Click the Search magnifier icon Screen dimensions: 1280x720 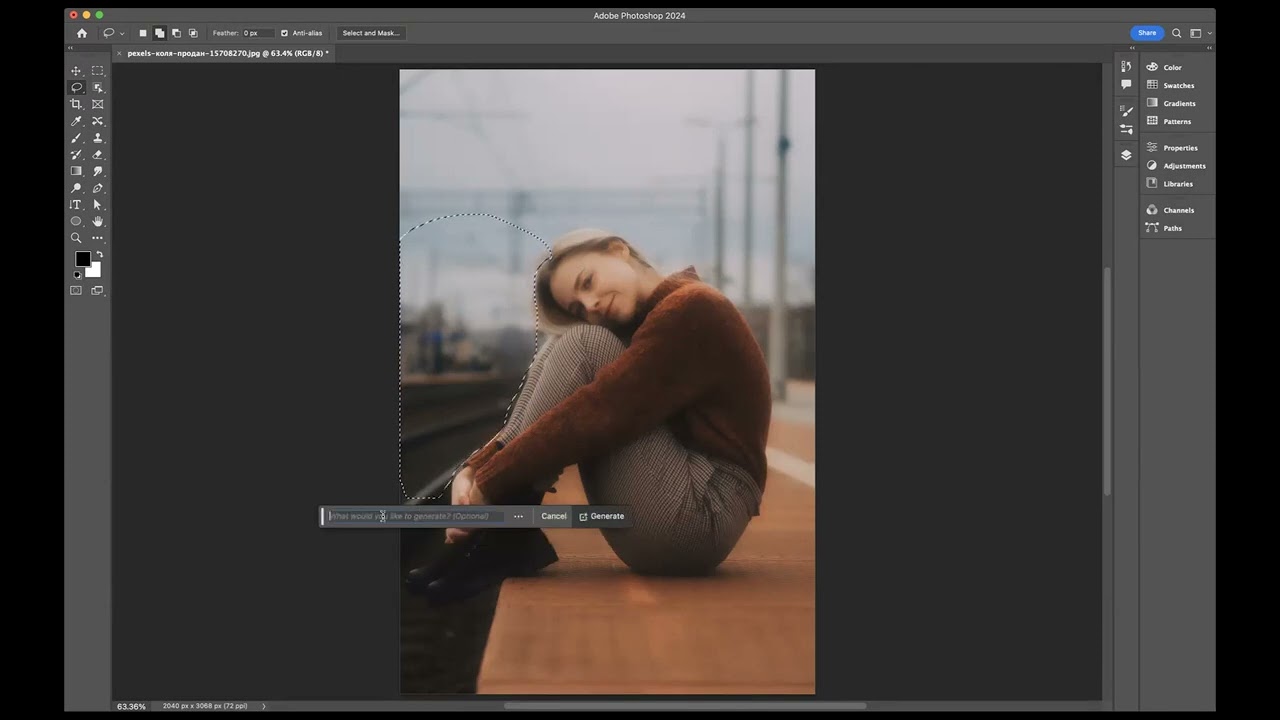pyautogui.click(x=1177, y=33)
